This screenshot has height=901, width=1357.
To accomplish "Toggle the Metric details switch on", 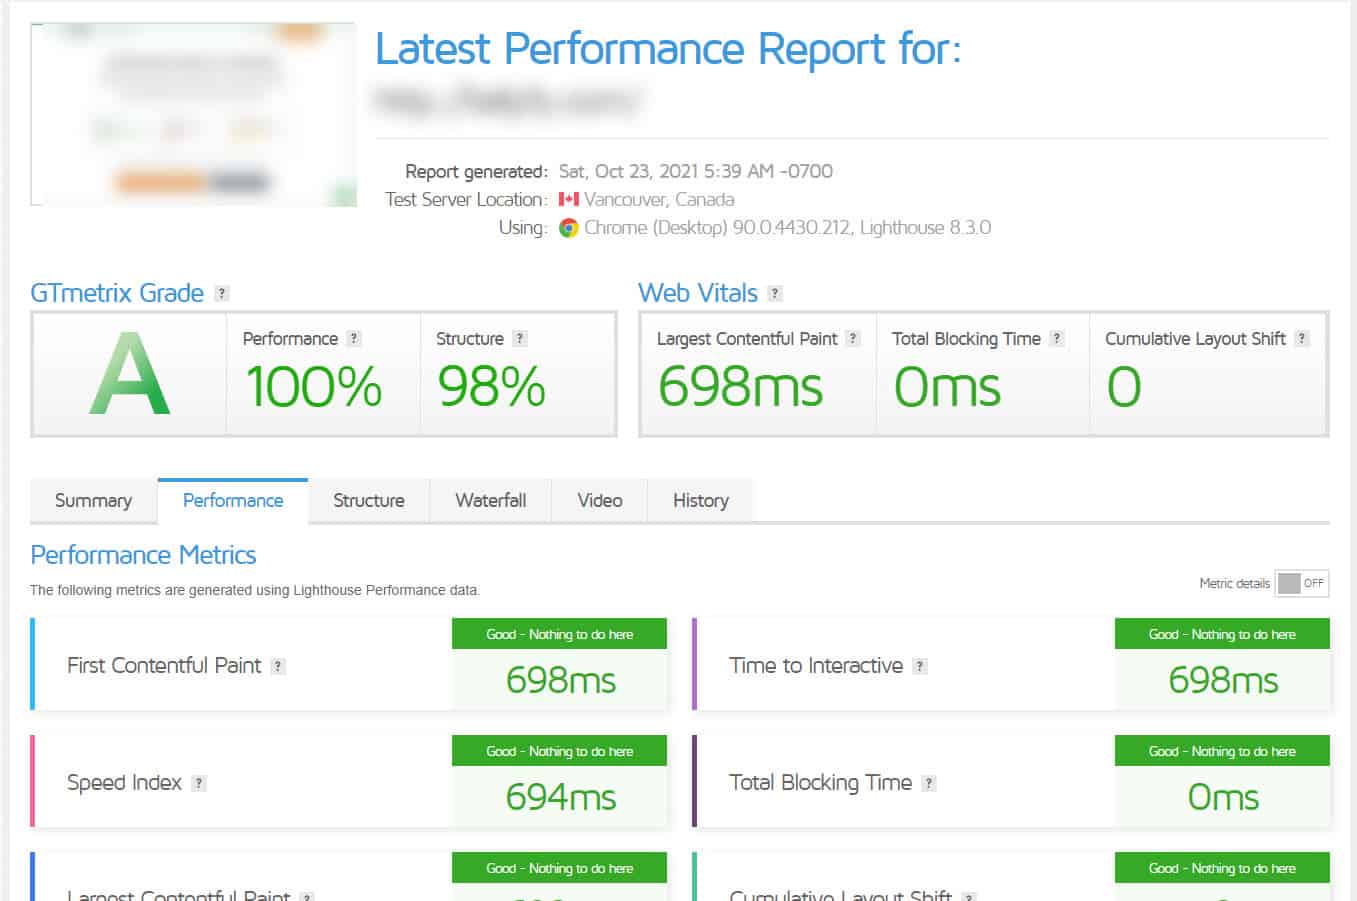I will point(1302,583).
